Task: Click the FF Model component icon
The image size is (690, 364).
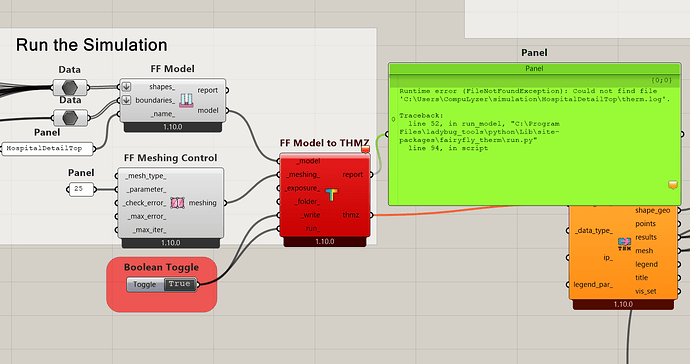Action: (x=186, y=100)
